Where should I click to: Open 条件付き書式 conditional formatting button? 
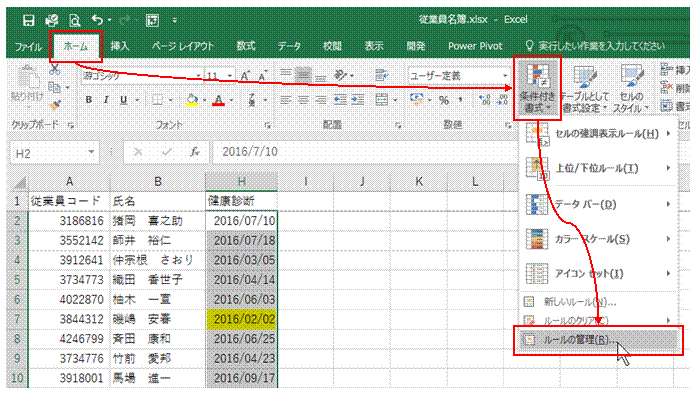[x=537, y=88]
